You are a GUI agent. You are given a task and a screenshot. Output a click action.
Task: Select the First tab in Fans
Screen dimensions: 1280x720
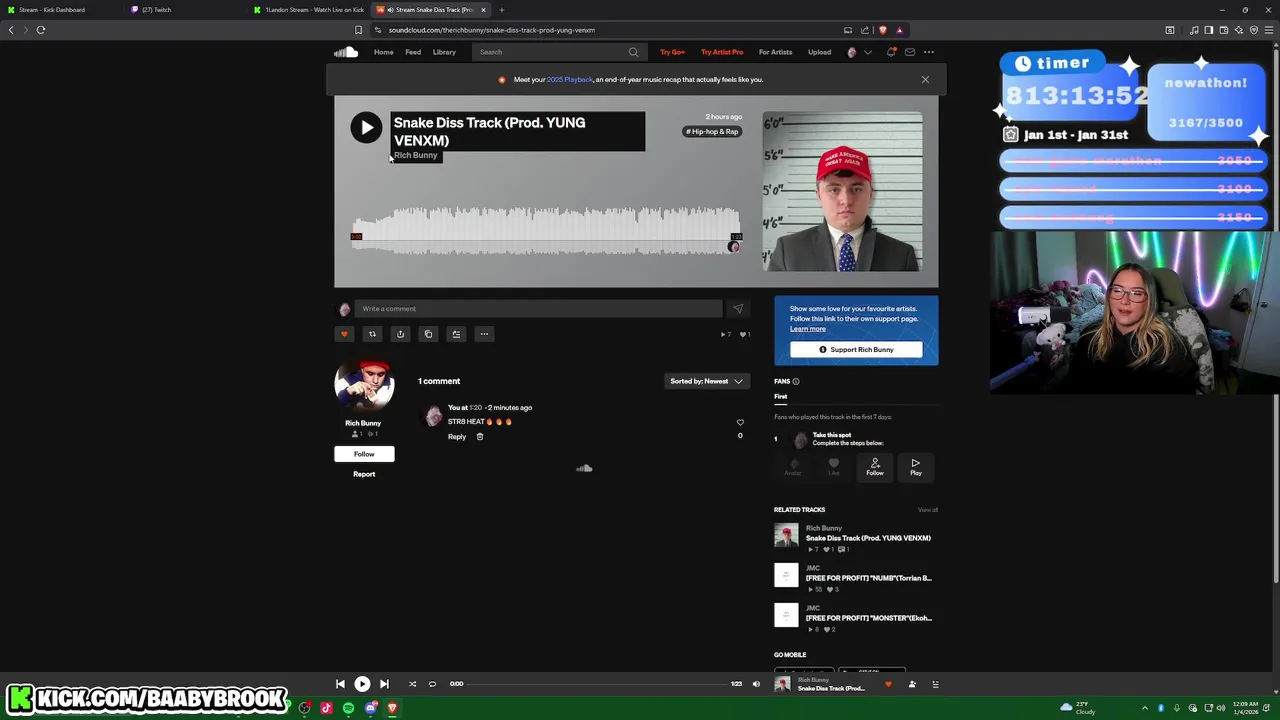click(x=781, y=397)
